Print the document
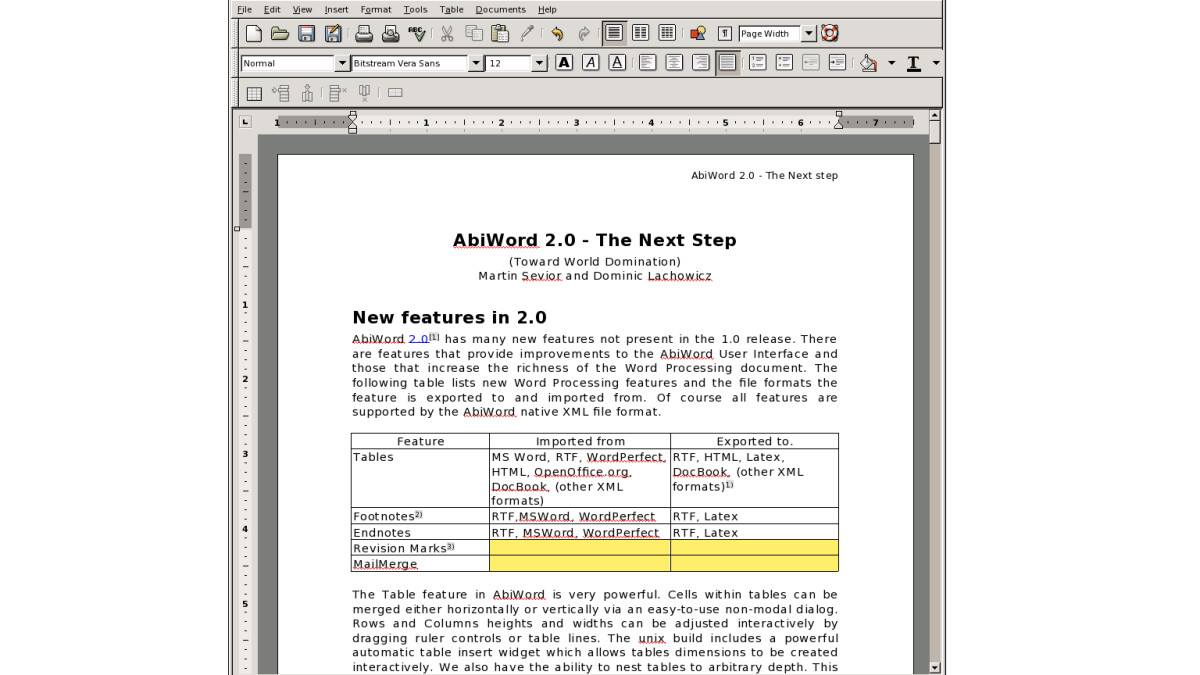This screenshot has height=675, width=1200. coord(364,34)
